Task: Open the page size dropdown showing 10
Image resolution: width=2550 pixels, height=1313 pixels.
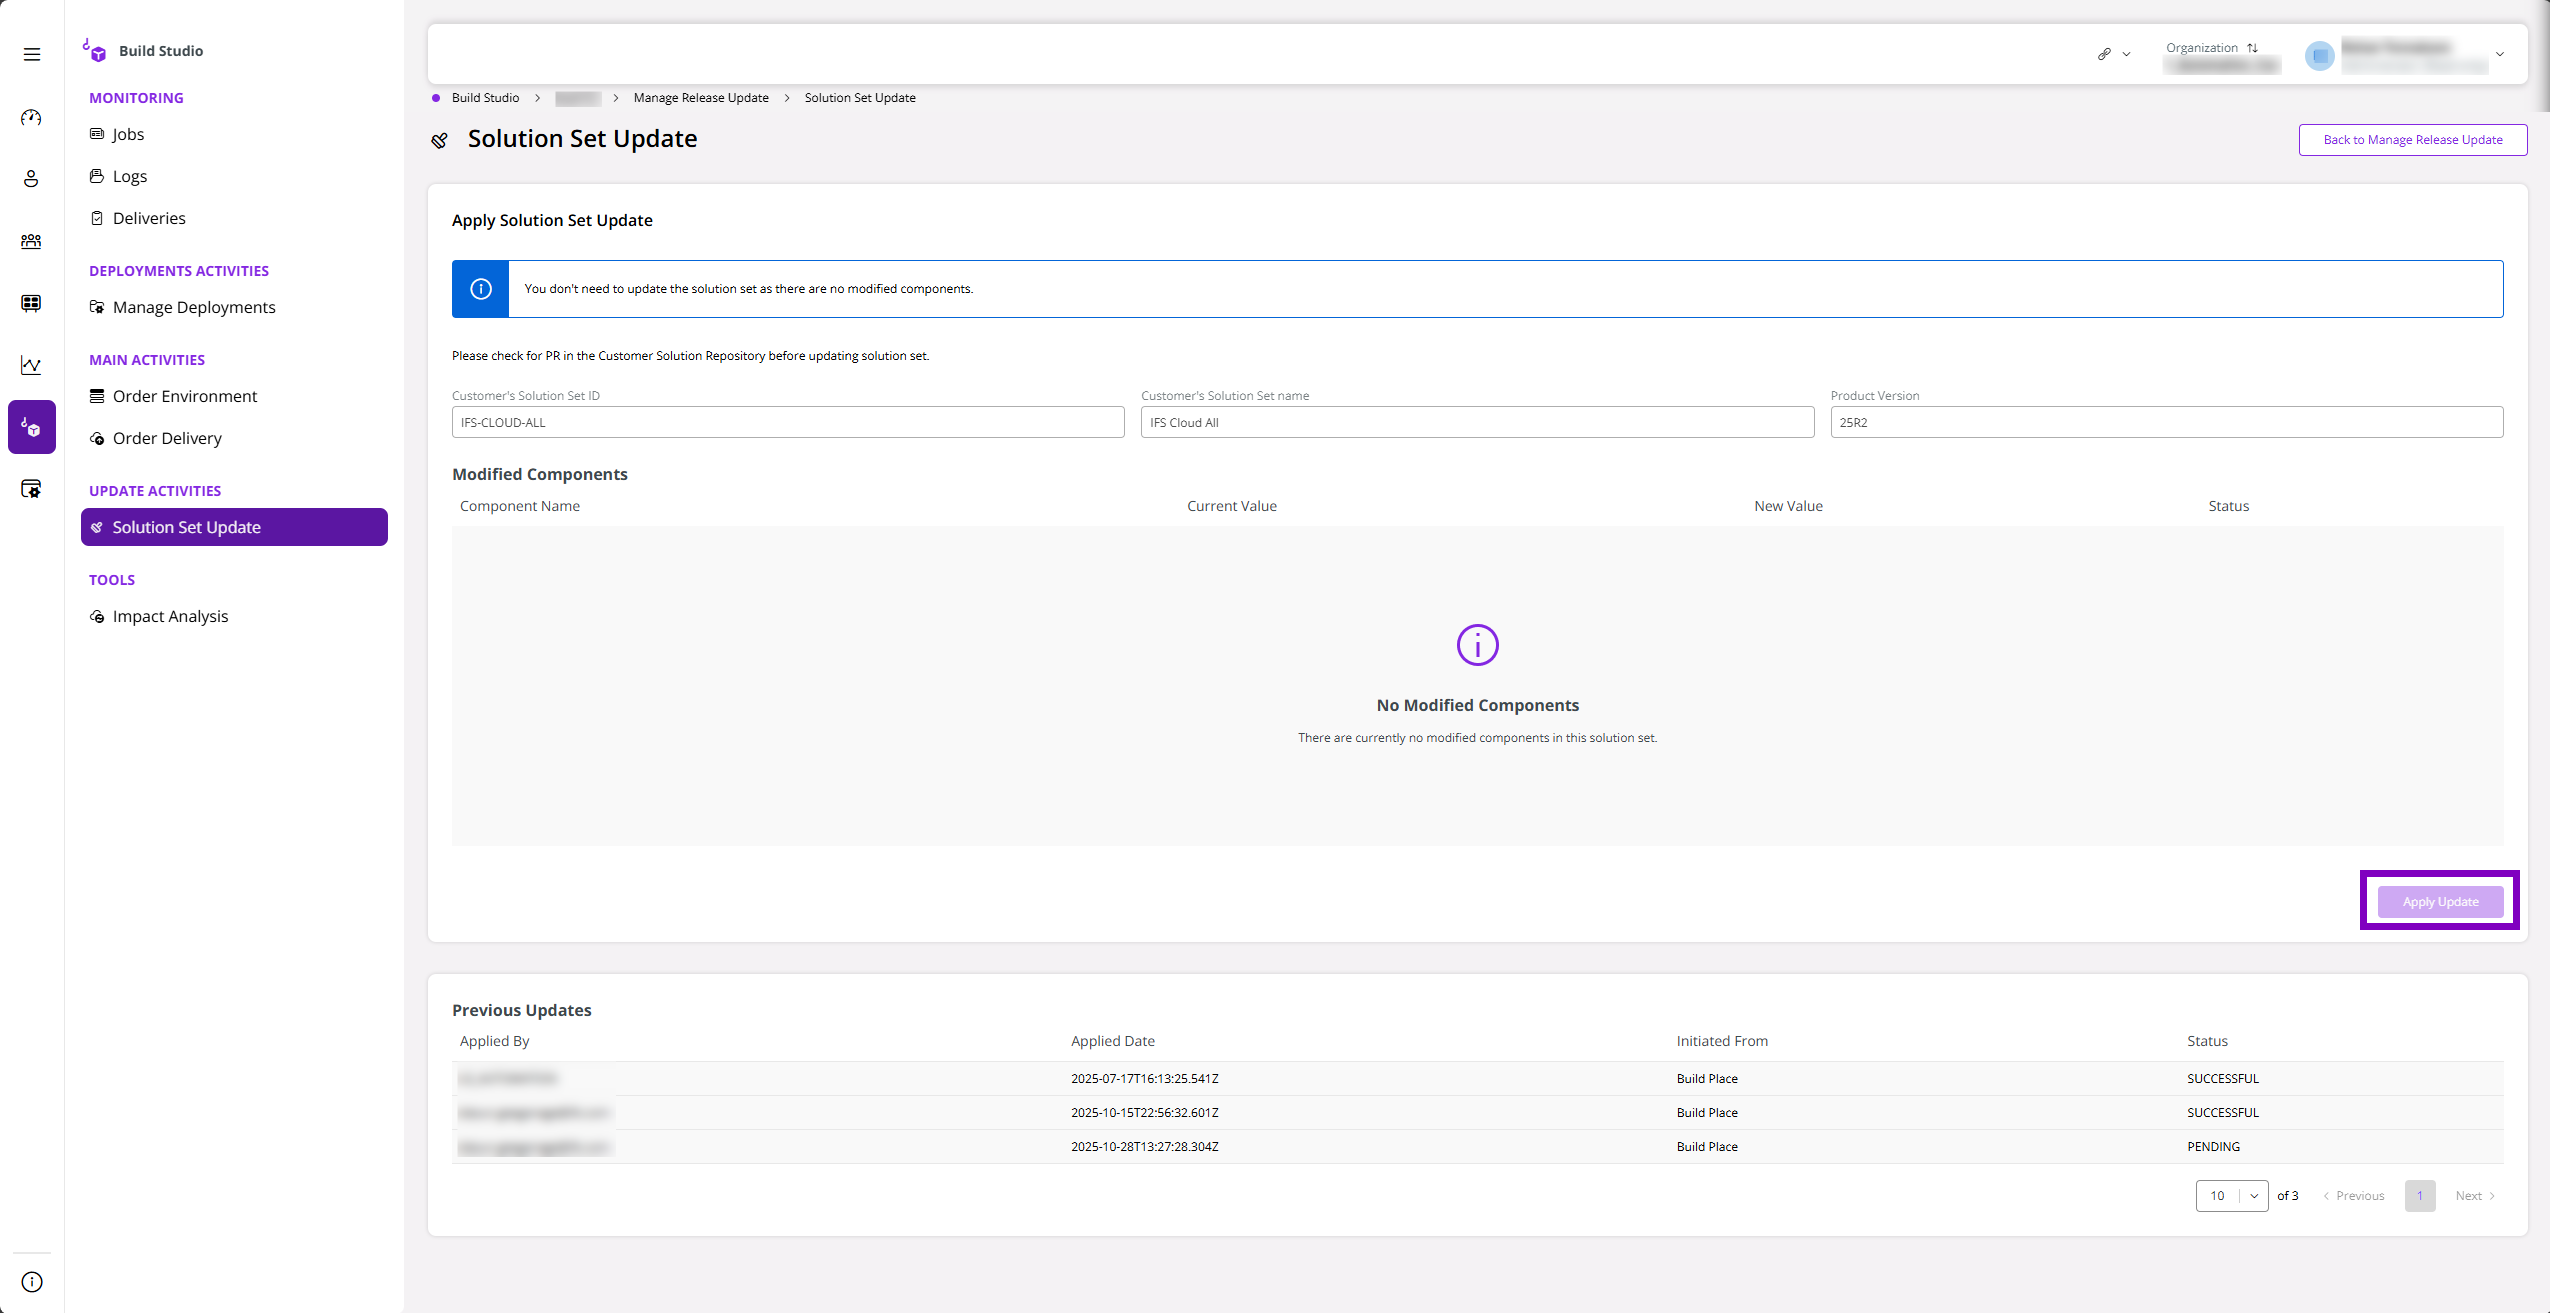Action: tap(2233, 1195)
